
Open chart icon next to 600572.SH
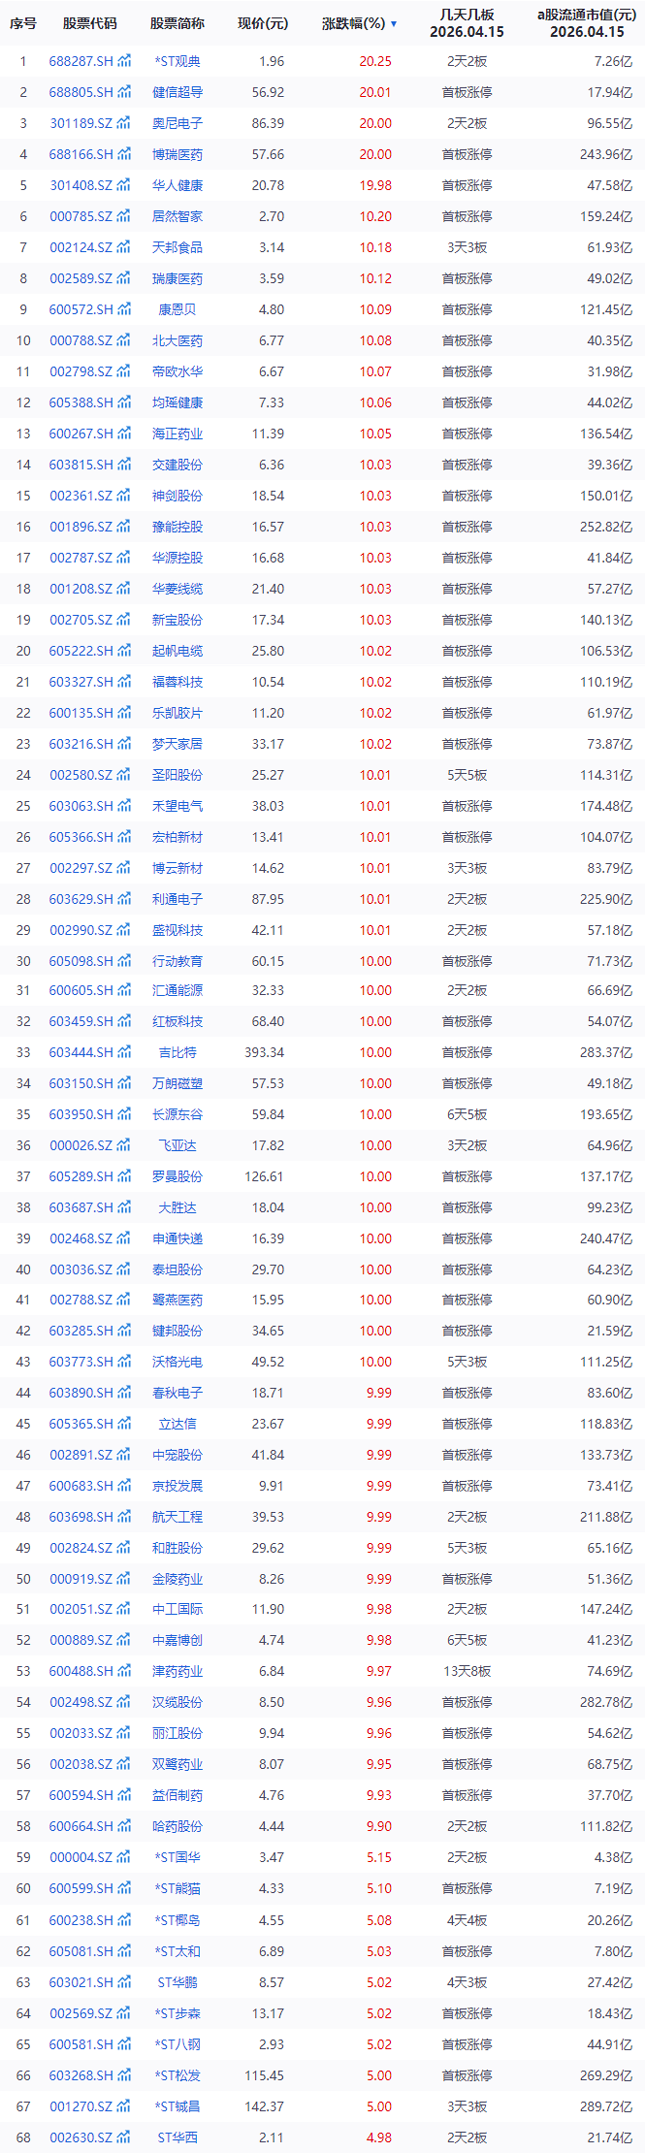(124, 309)
